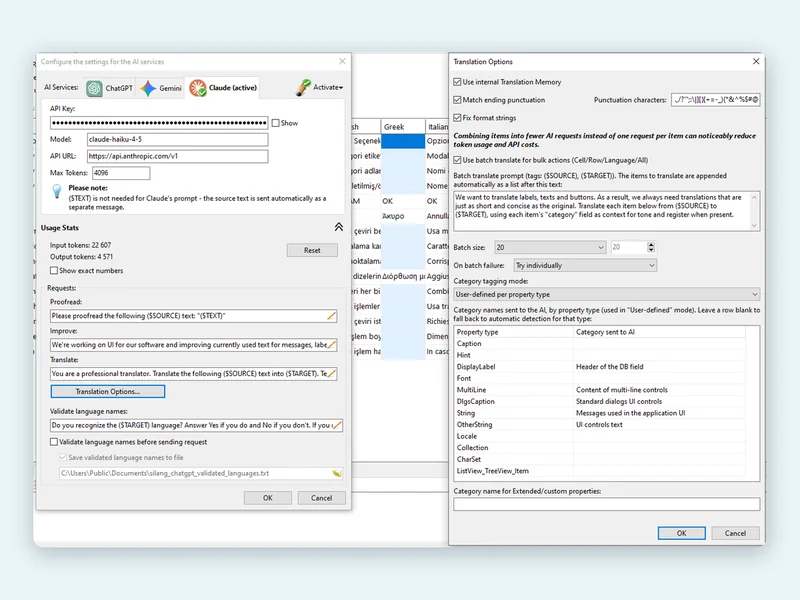Uncheck Fix format strings
The height and width of the screenshot is (600, 800).
pos(457,118)
